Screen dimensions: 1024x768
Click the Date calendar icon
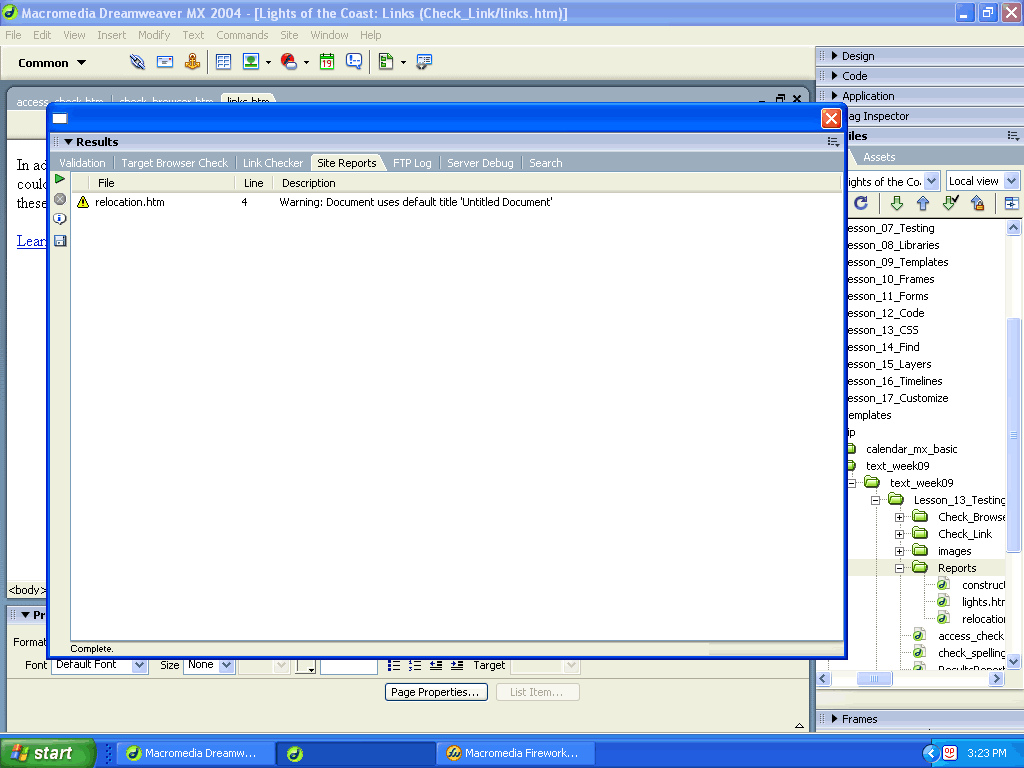[x=327, y=62]
